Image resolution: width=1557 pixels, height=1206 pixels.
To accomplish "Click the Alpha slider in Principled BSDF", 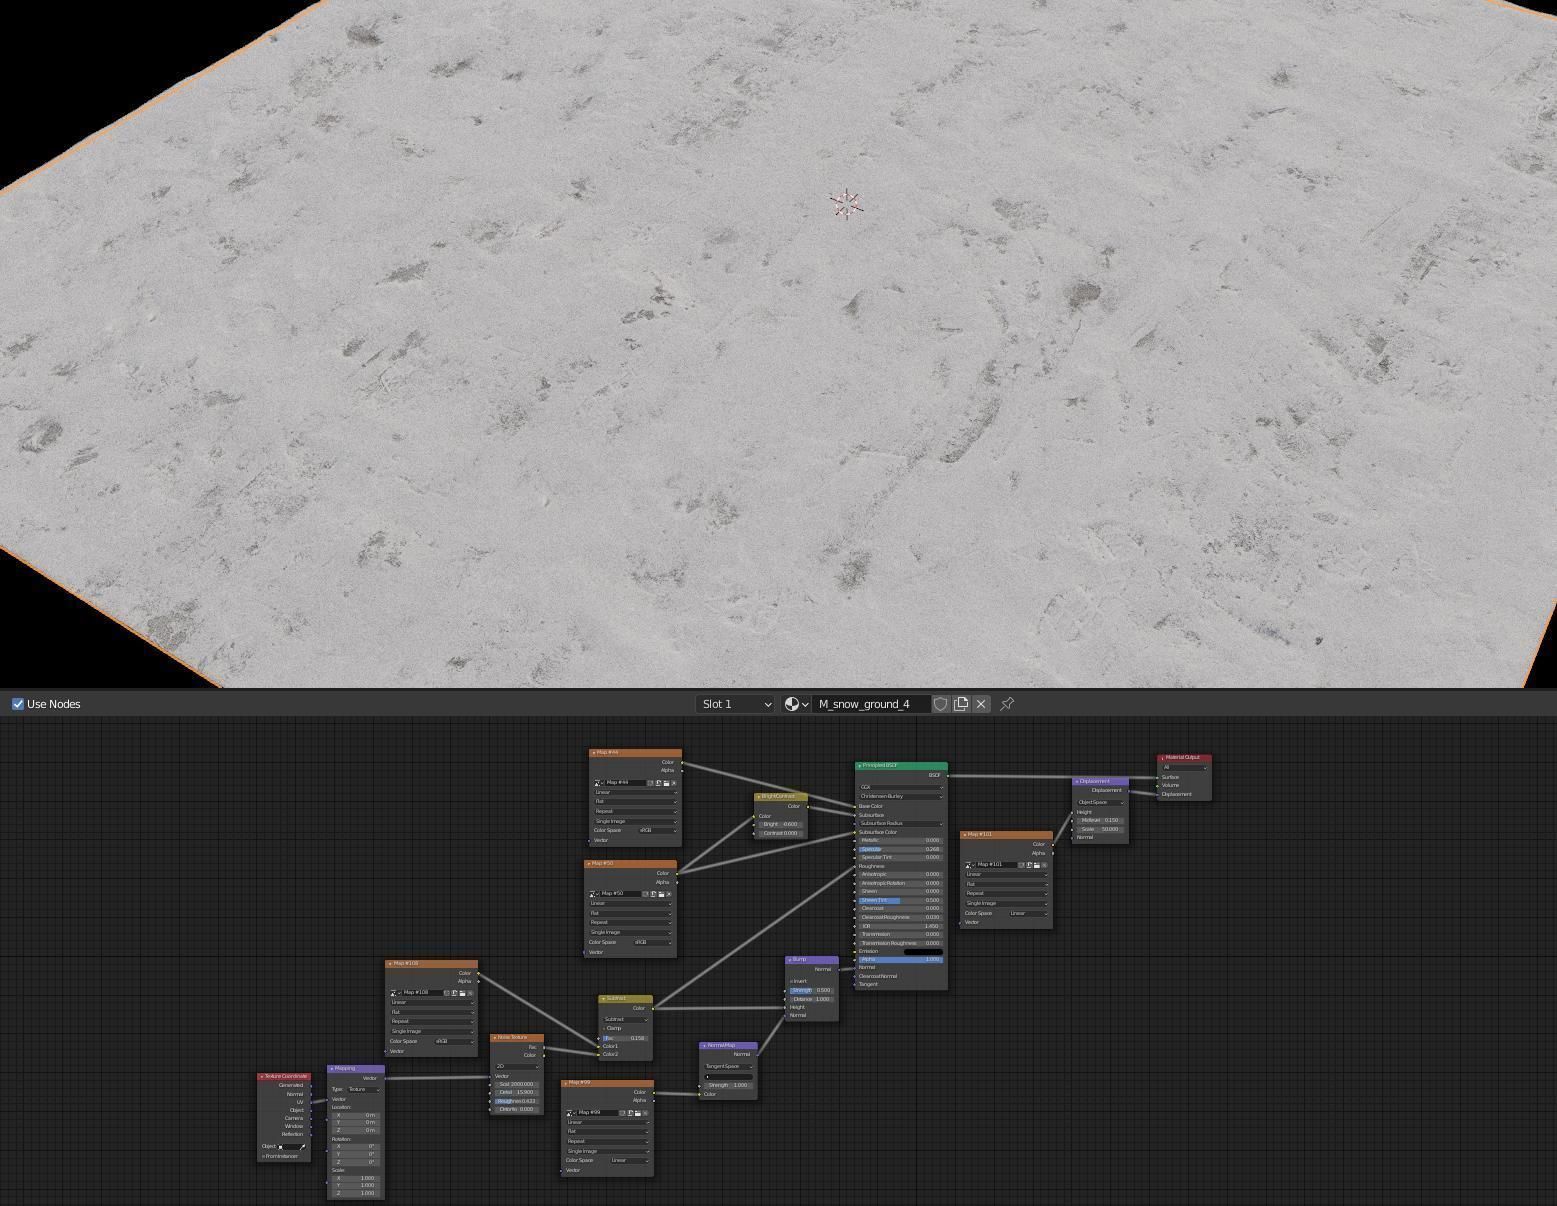I will 900,959.
